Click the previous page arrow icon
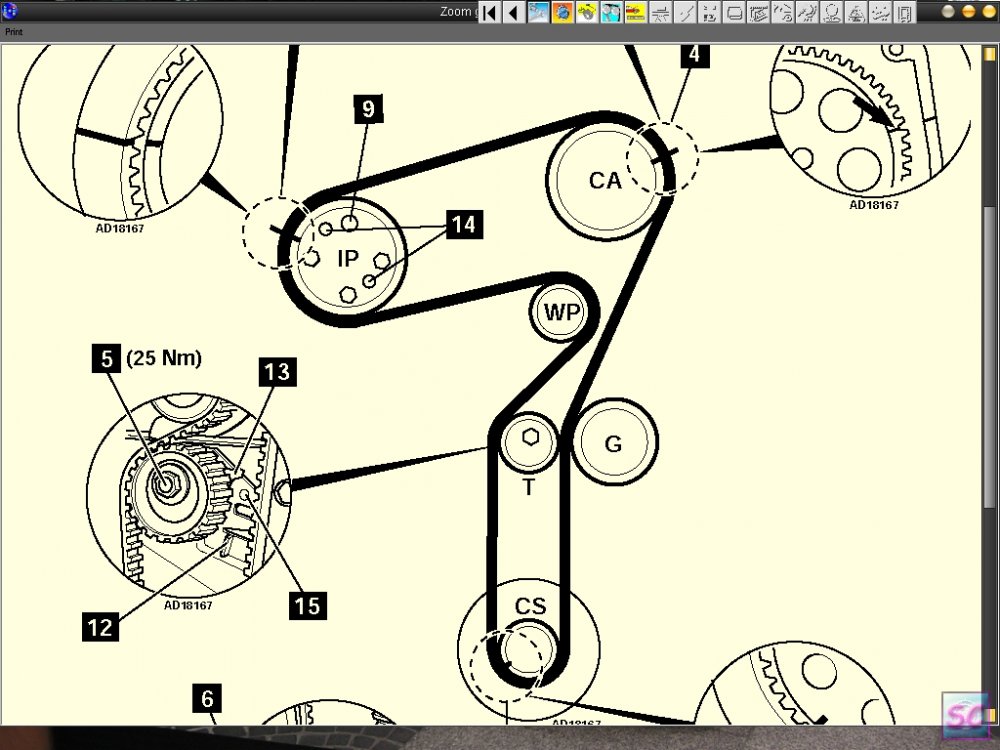1000x750 pixels. click(513, 11)
